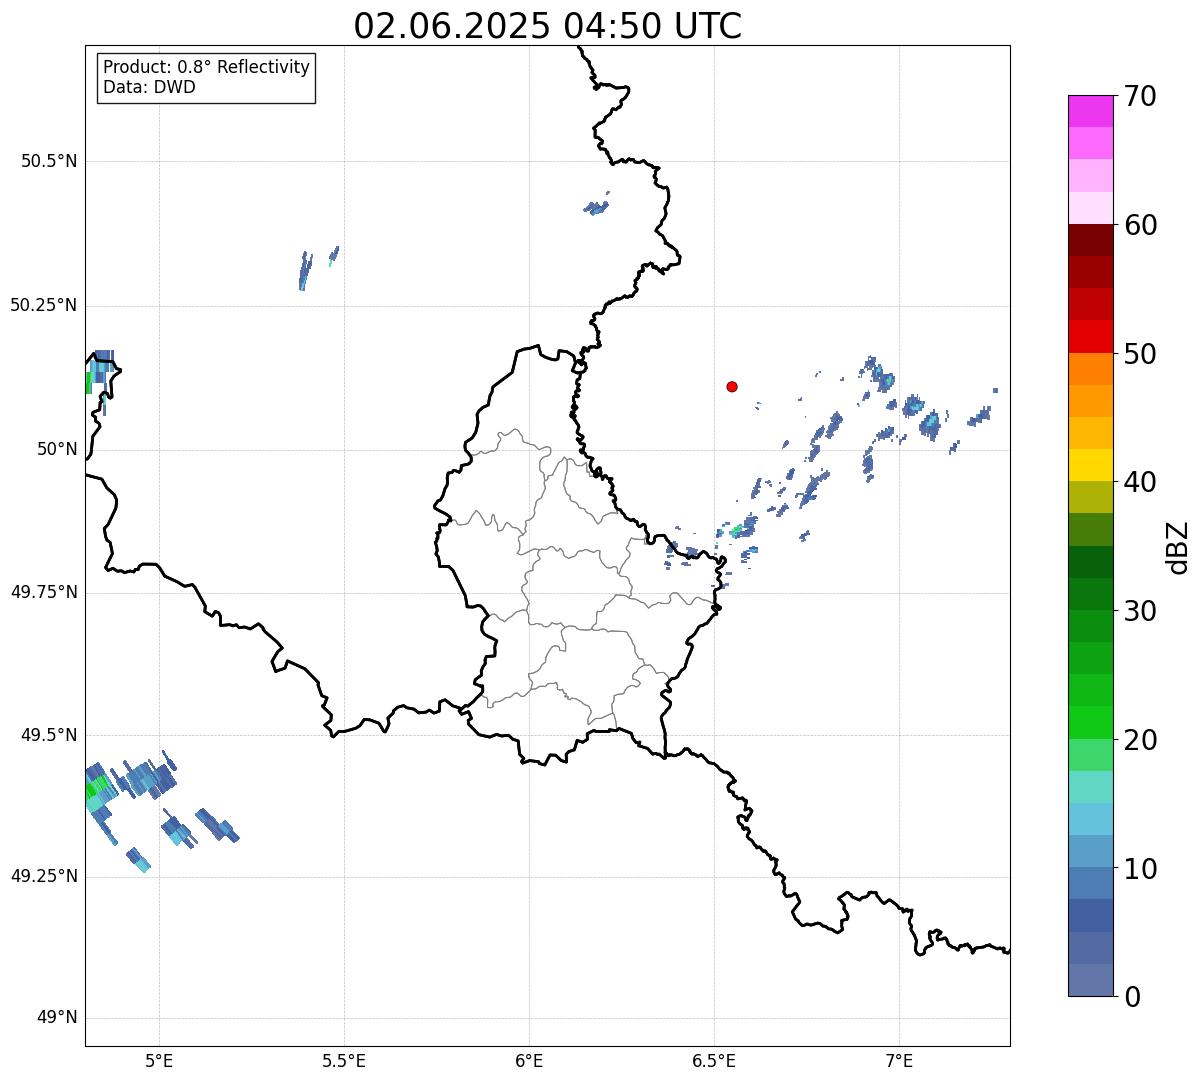Click the '6.5°E' longitude label
Image resolution: width=1202 pixels, height=1081 pixels.
(x=714, y=1062)
